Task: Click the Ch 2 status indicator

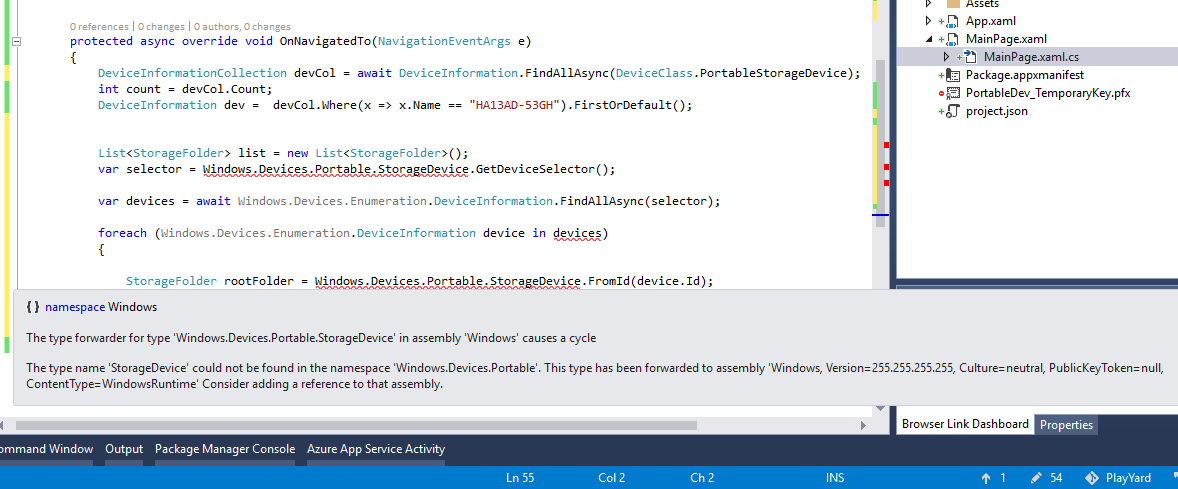Action: coord(702,478)
